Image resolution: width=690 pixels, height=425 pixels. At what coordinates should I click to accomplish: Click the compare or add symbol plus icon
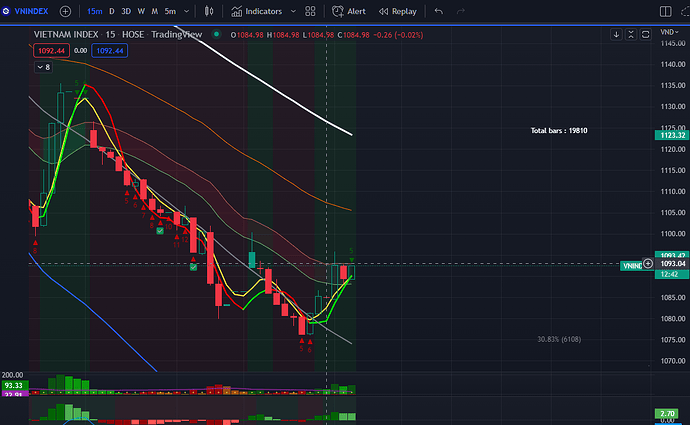pos(65,11)
